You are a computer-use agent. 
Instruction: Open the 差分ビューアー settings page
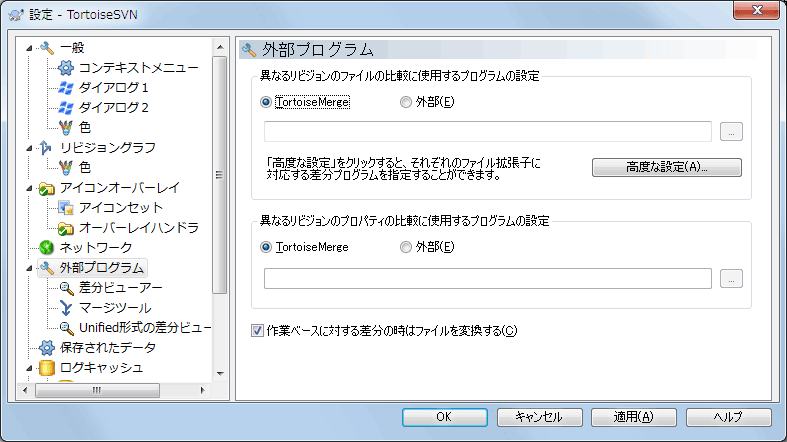[120, 288]
